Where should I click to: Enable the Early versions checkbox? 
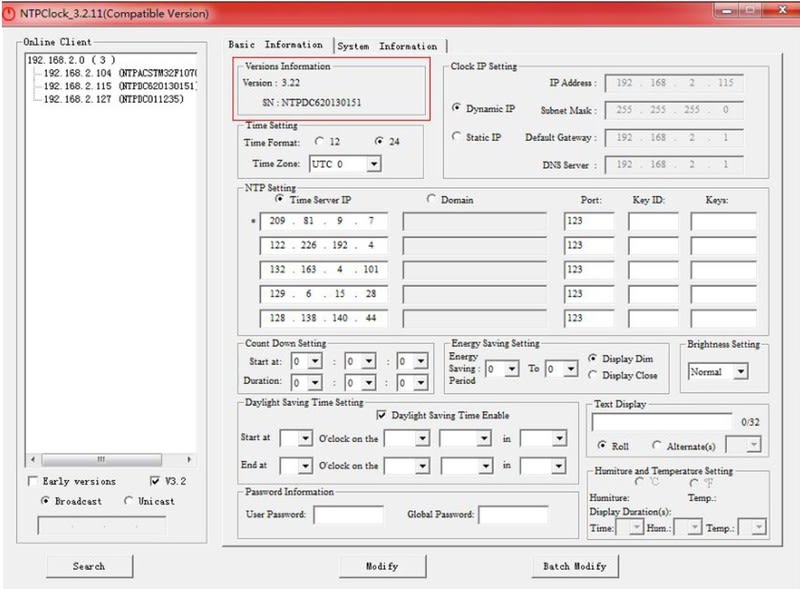pos(33,481)
